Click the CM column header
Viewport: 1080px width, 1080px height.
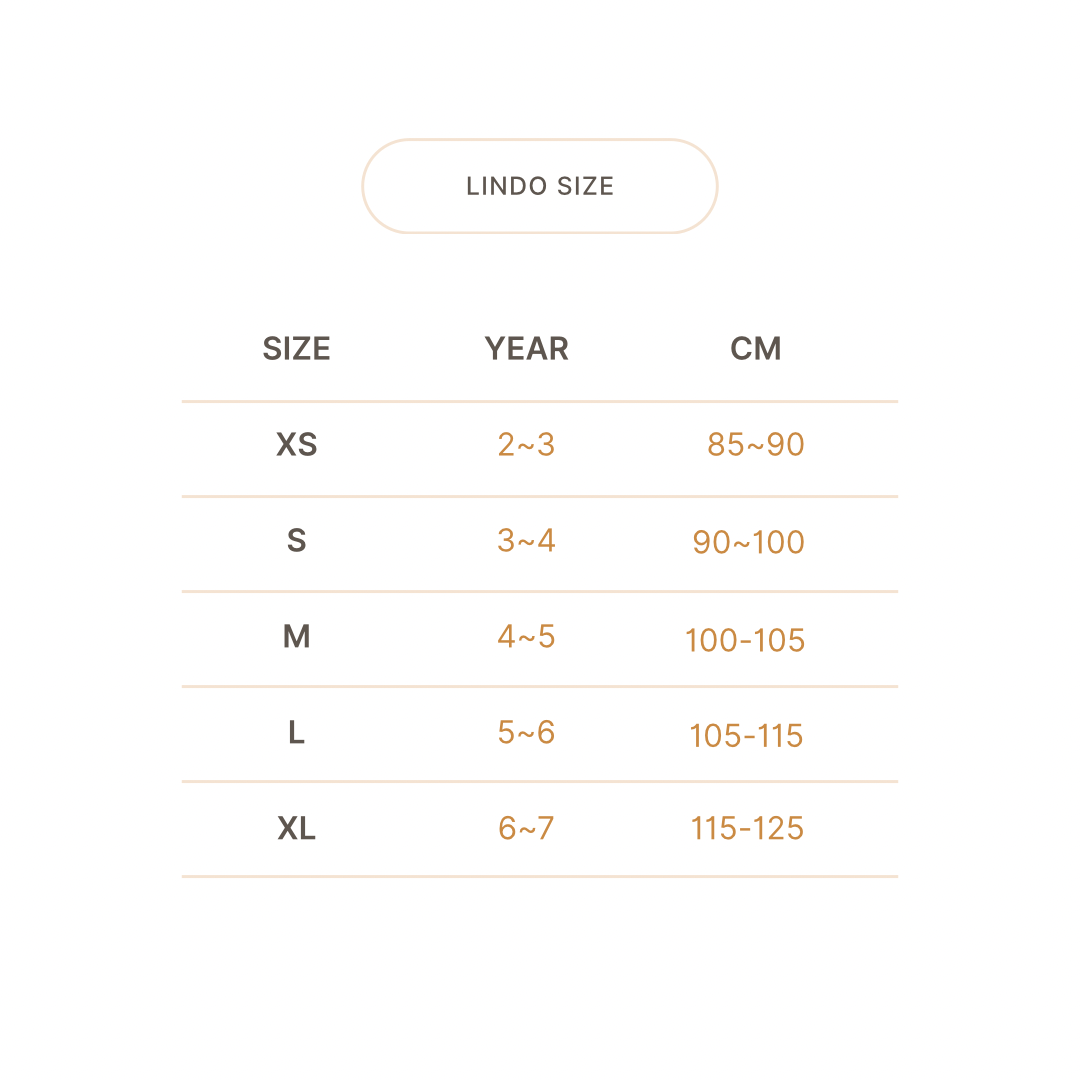point(756,349)
